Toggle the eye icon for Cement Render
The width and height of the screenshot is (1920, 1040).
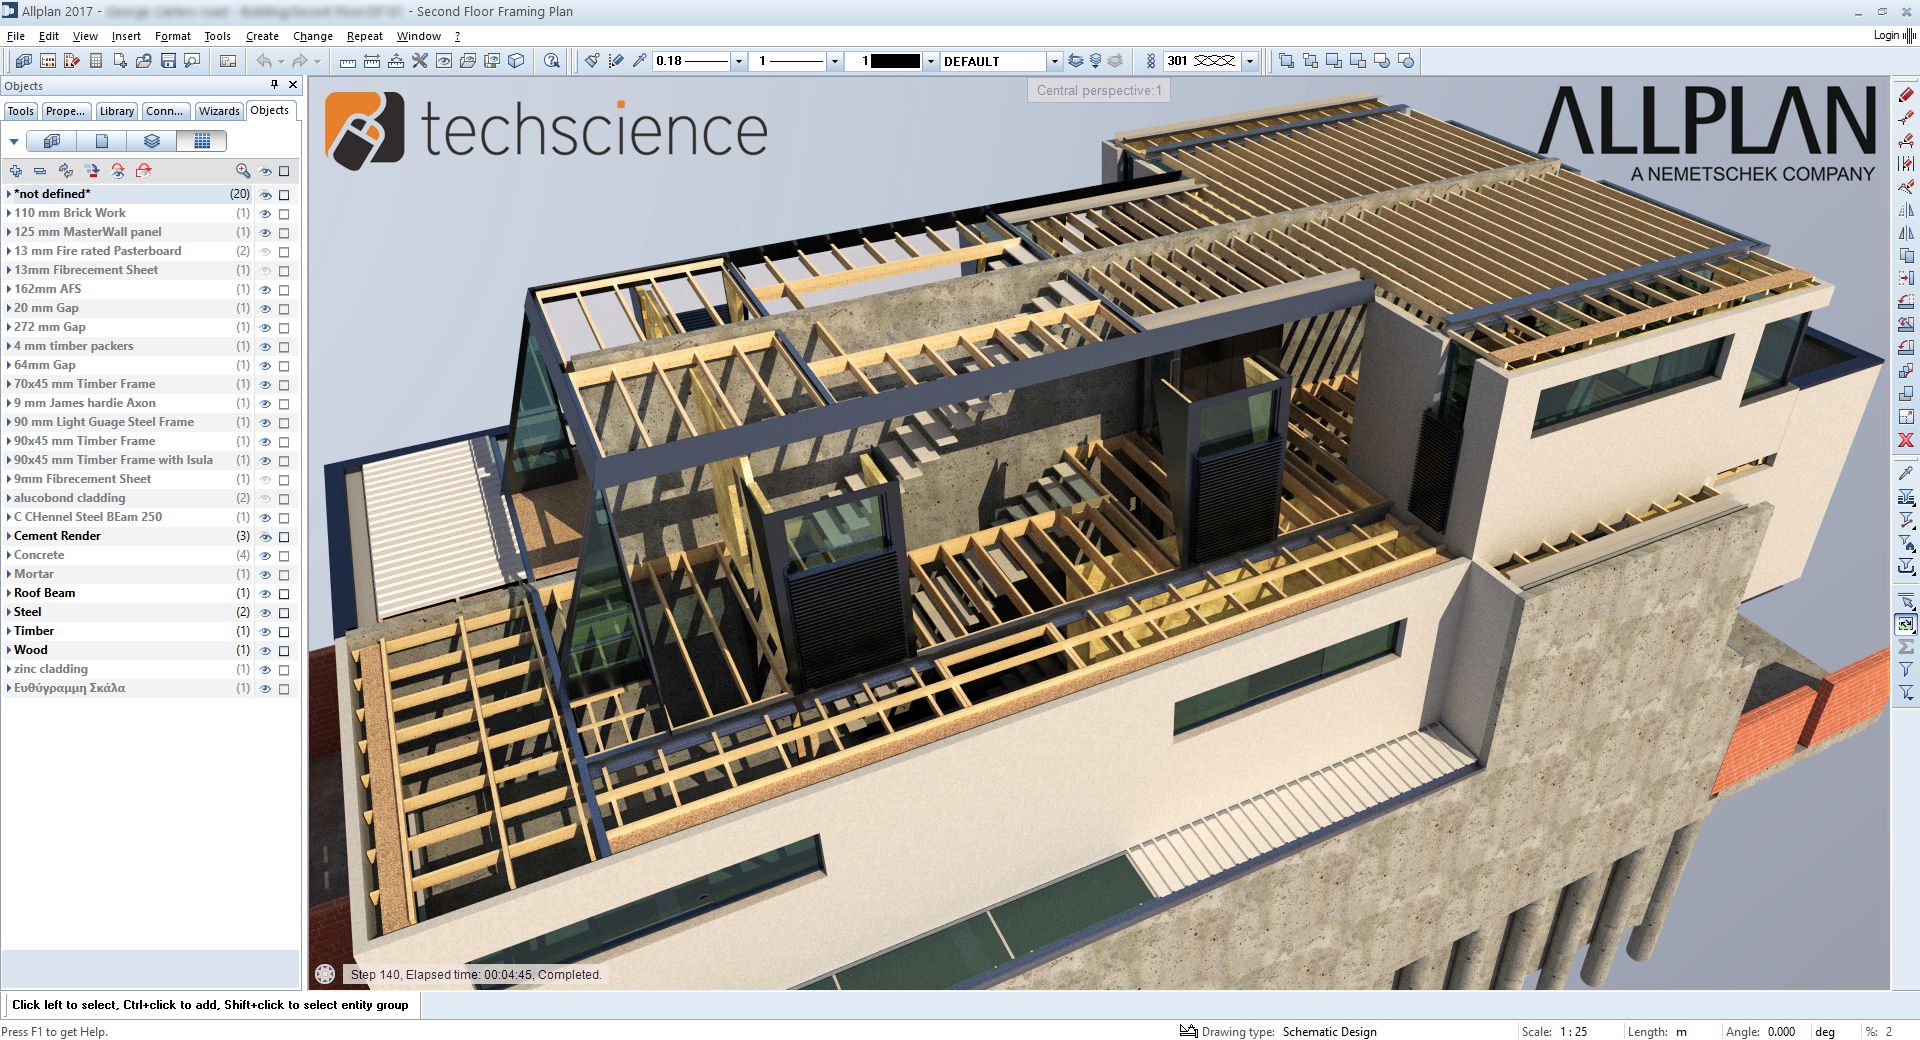(265, 536)
